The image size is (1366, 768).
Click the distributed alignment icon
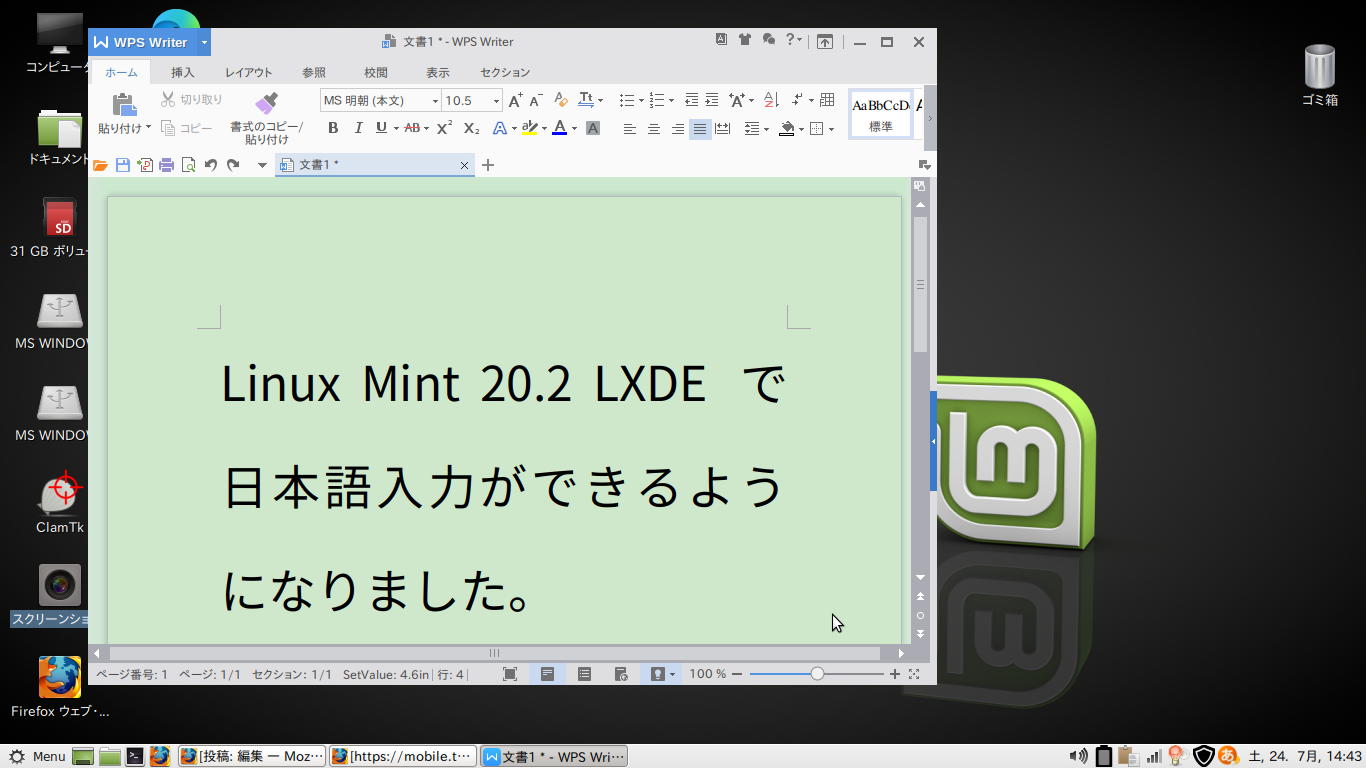click(x=723, y=128)
